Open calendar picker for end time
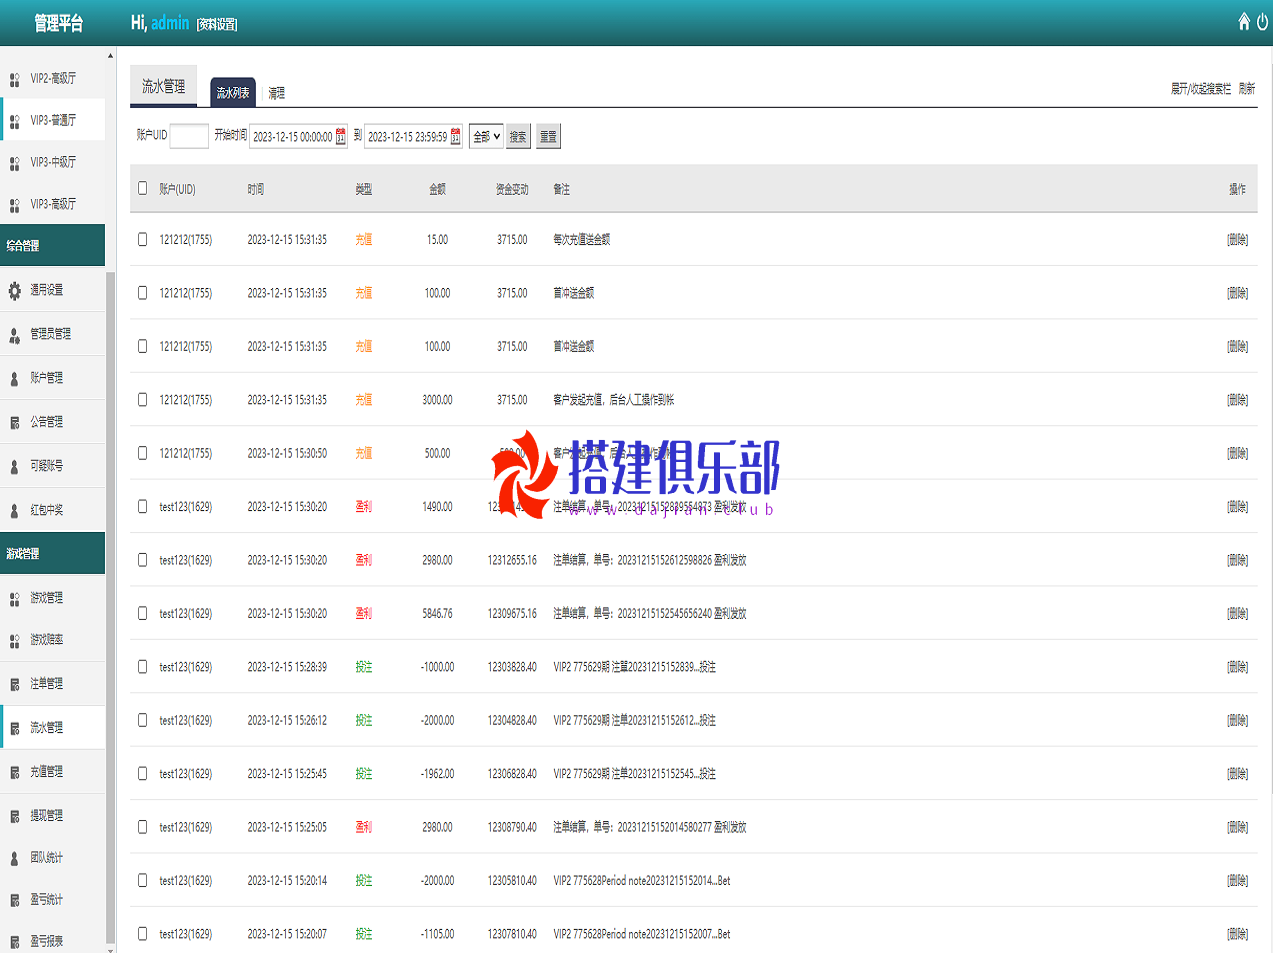 coord(456,137)
